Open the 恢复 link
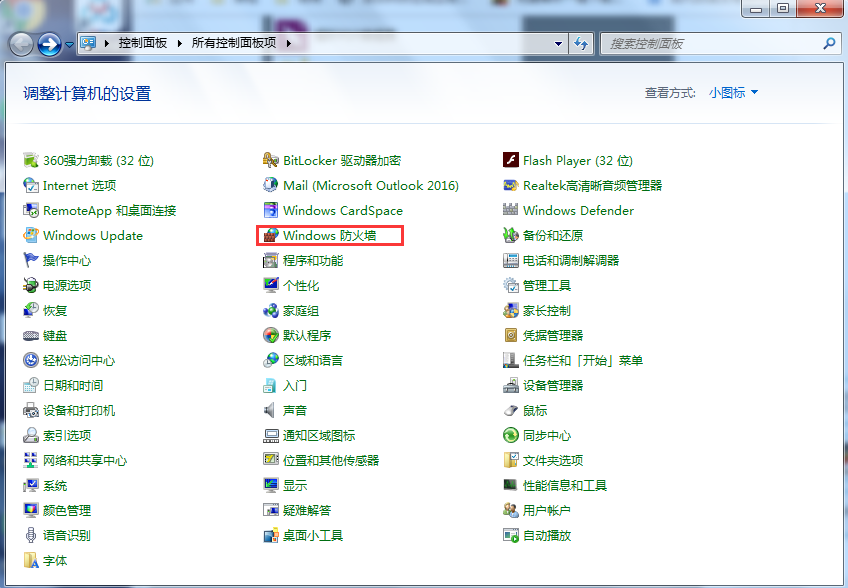 tap(55, 310)
